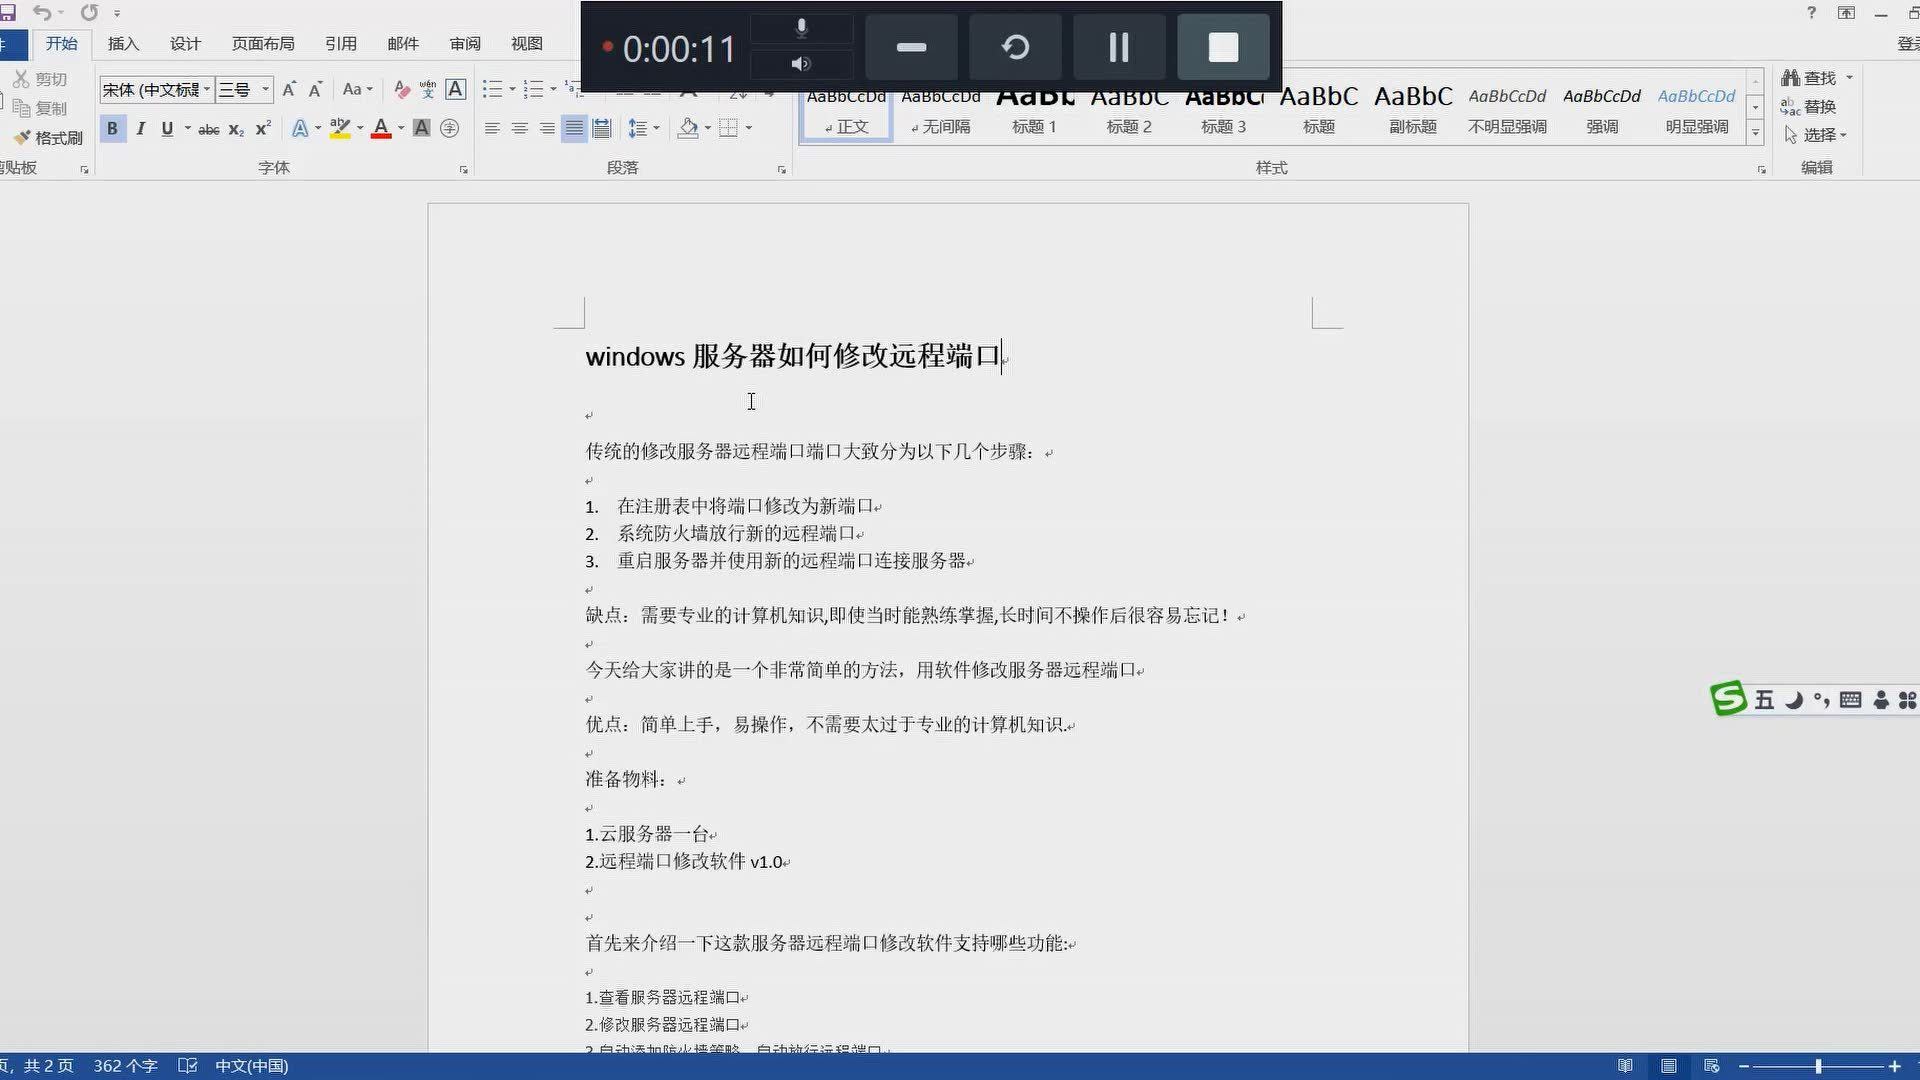The height and width of the screenshot is (1080, 1920).
Task: Click the Format Painter (格式刷) icon
Action: [22, 137]
